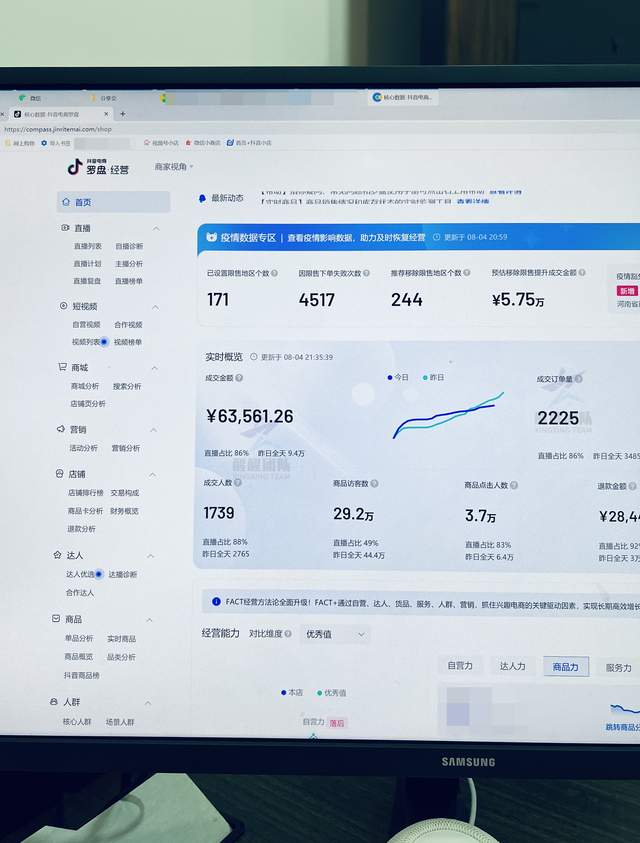Open the 优秀值 comparison dropdown
640x843 pixels.
click(x=335, y=634)
